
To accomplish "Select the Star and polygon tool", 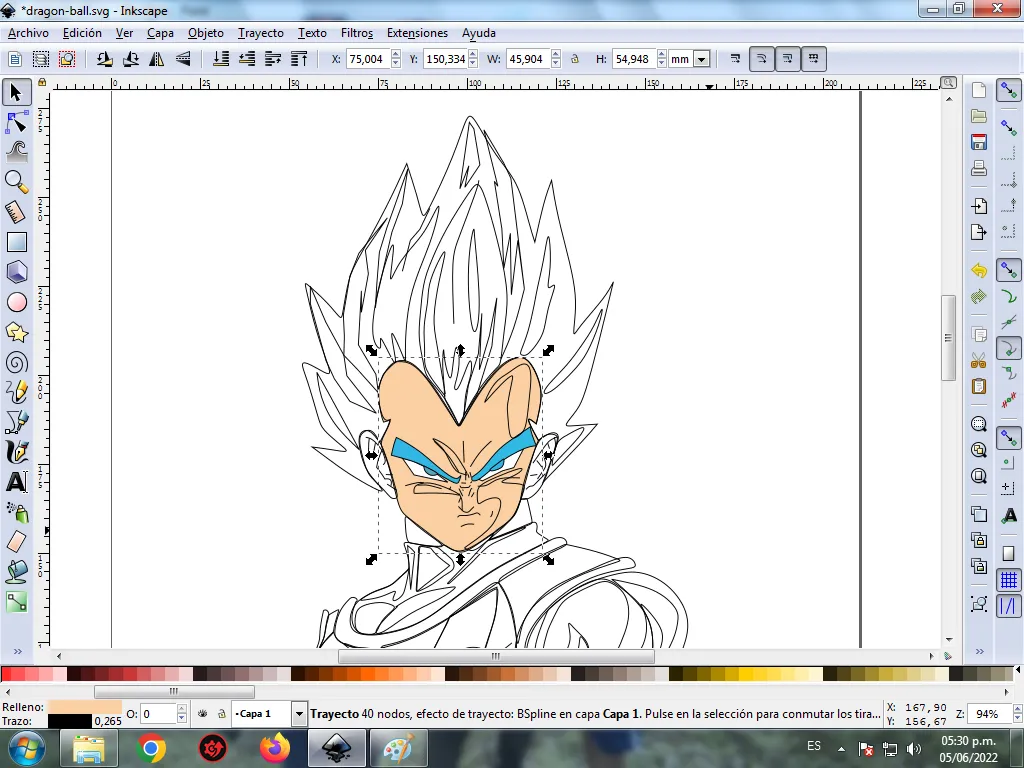I will (x=16, y=332).
